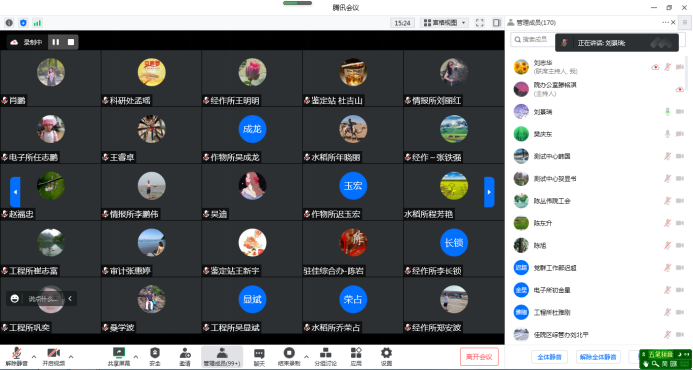Screen dimensions: 693x370
Task: Collapse the chat bubble with the chevron
Action: (x=70, y=298)
